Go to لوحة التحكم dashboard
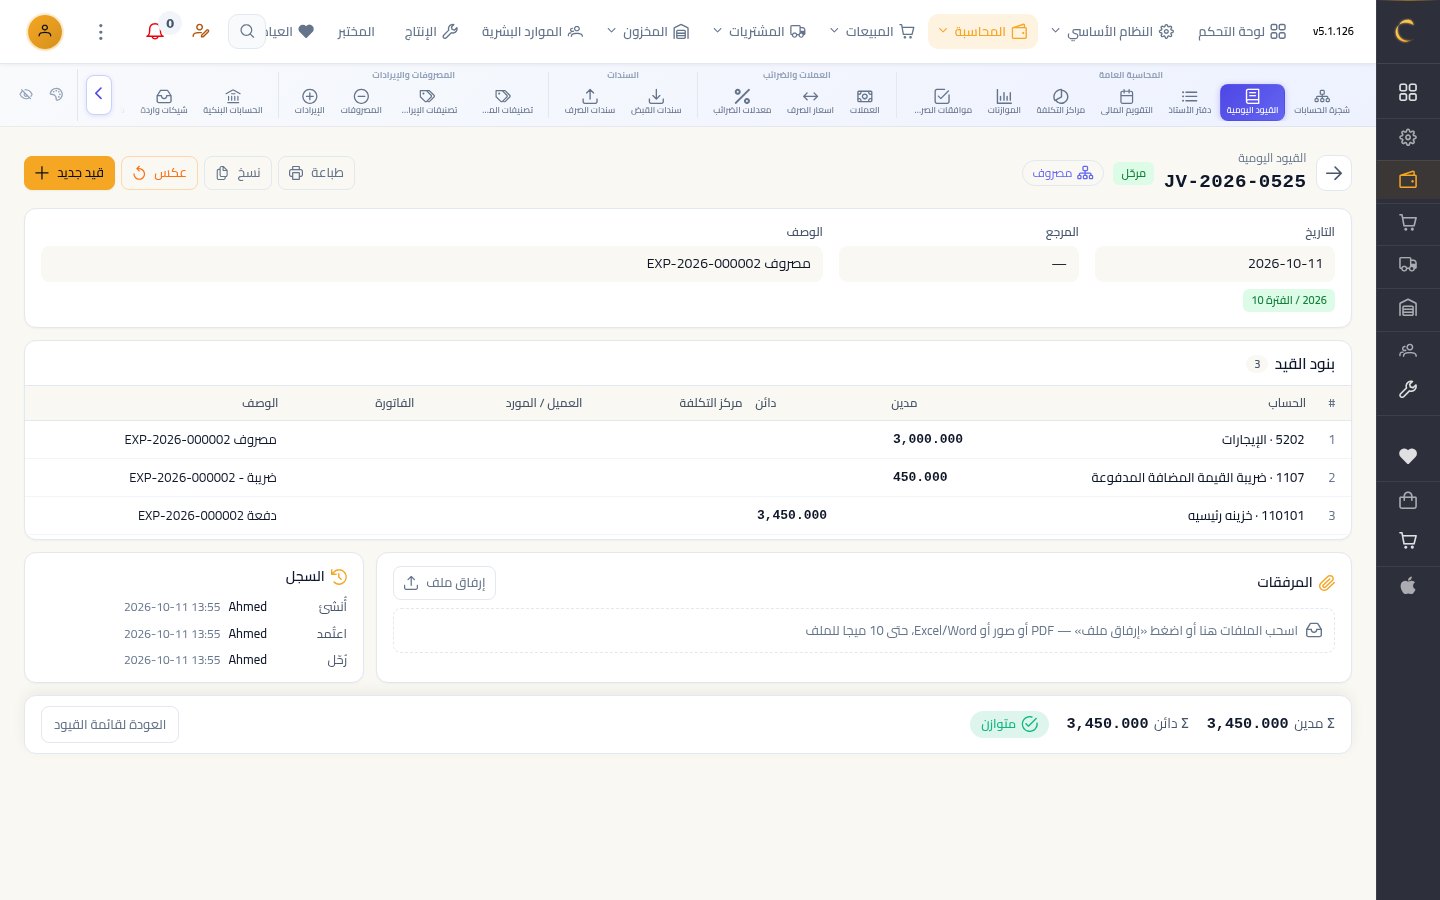This screenshot has height=900, width=1440. [1242, 32]
